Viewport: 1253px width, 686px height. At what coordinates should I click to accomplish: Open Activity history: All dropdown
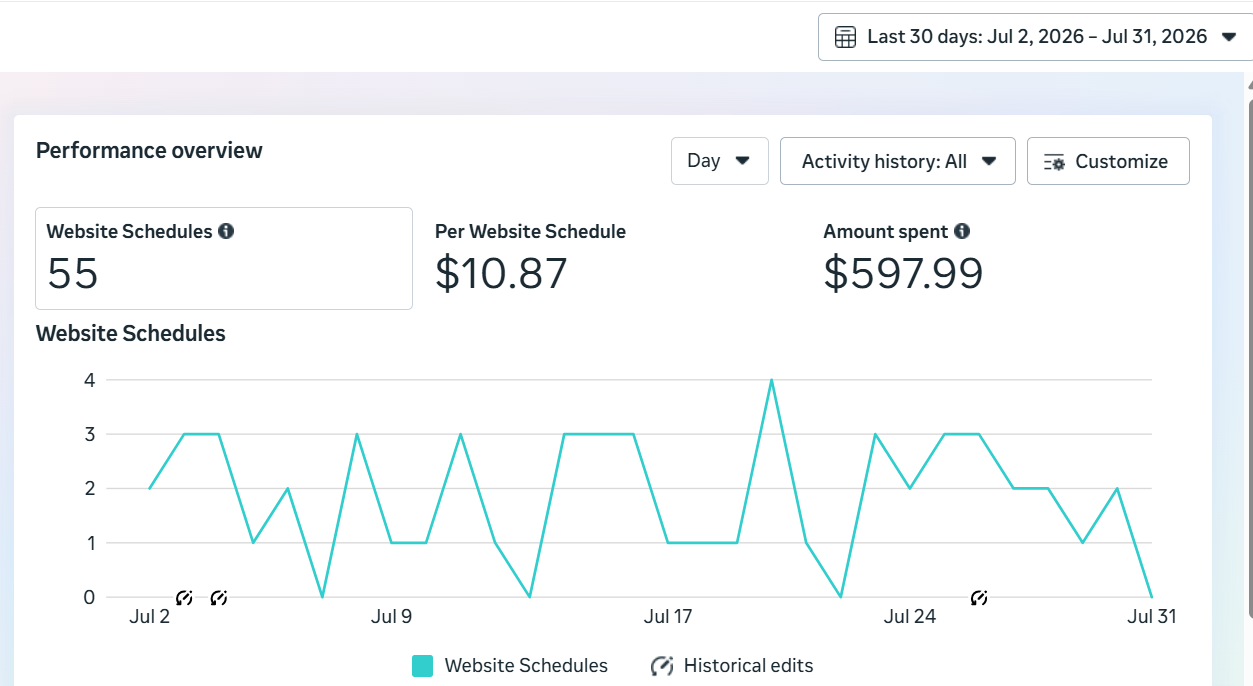click(898, 161)
